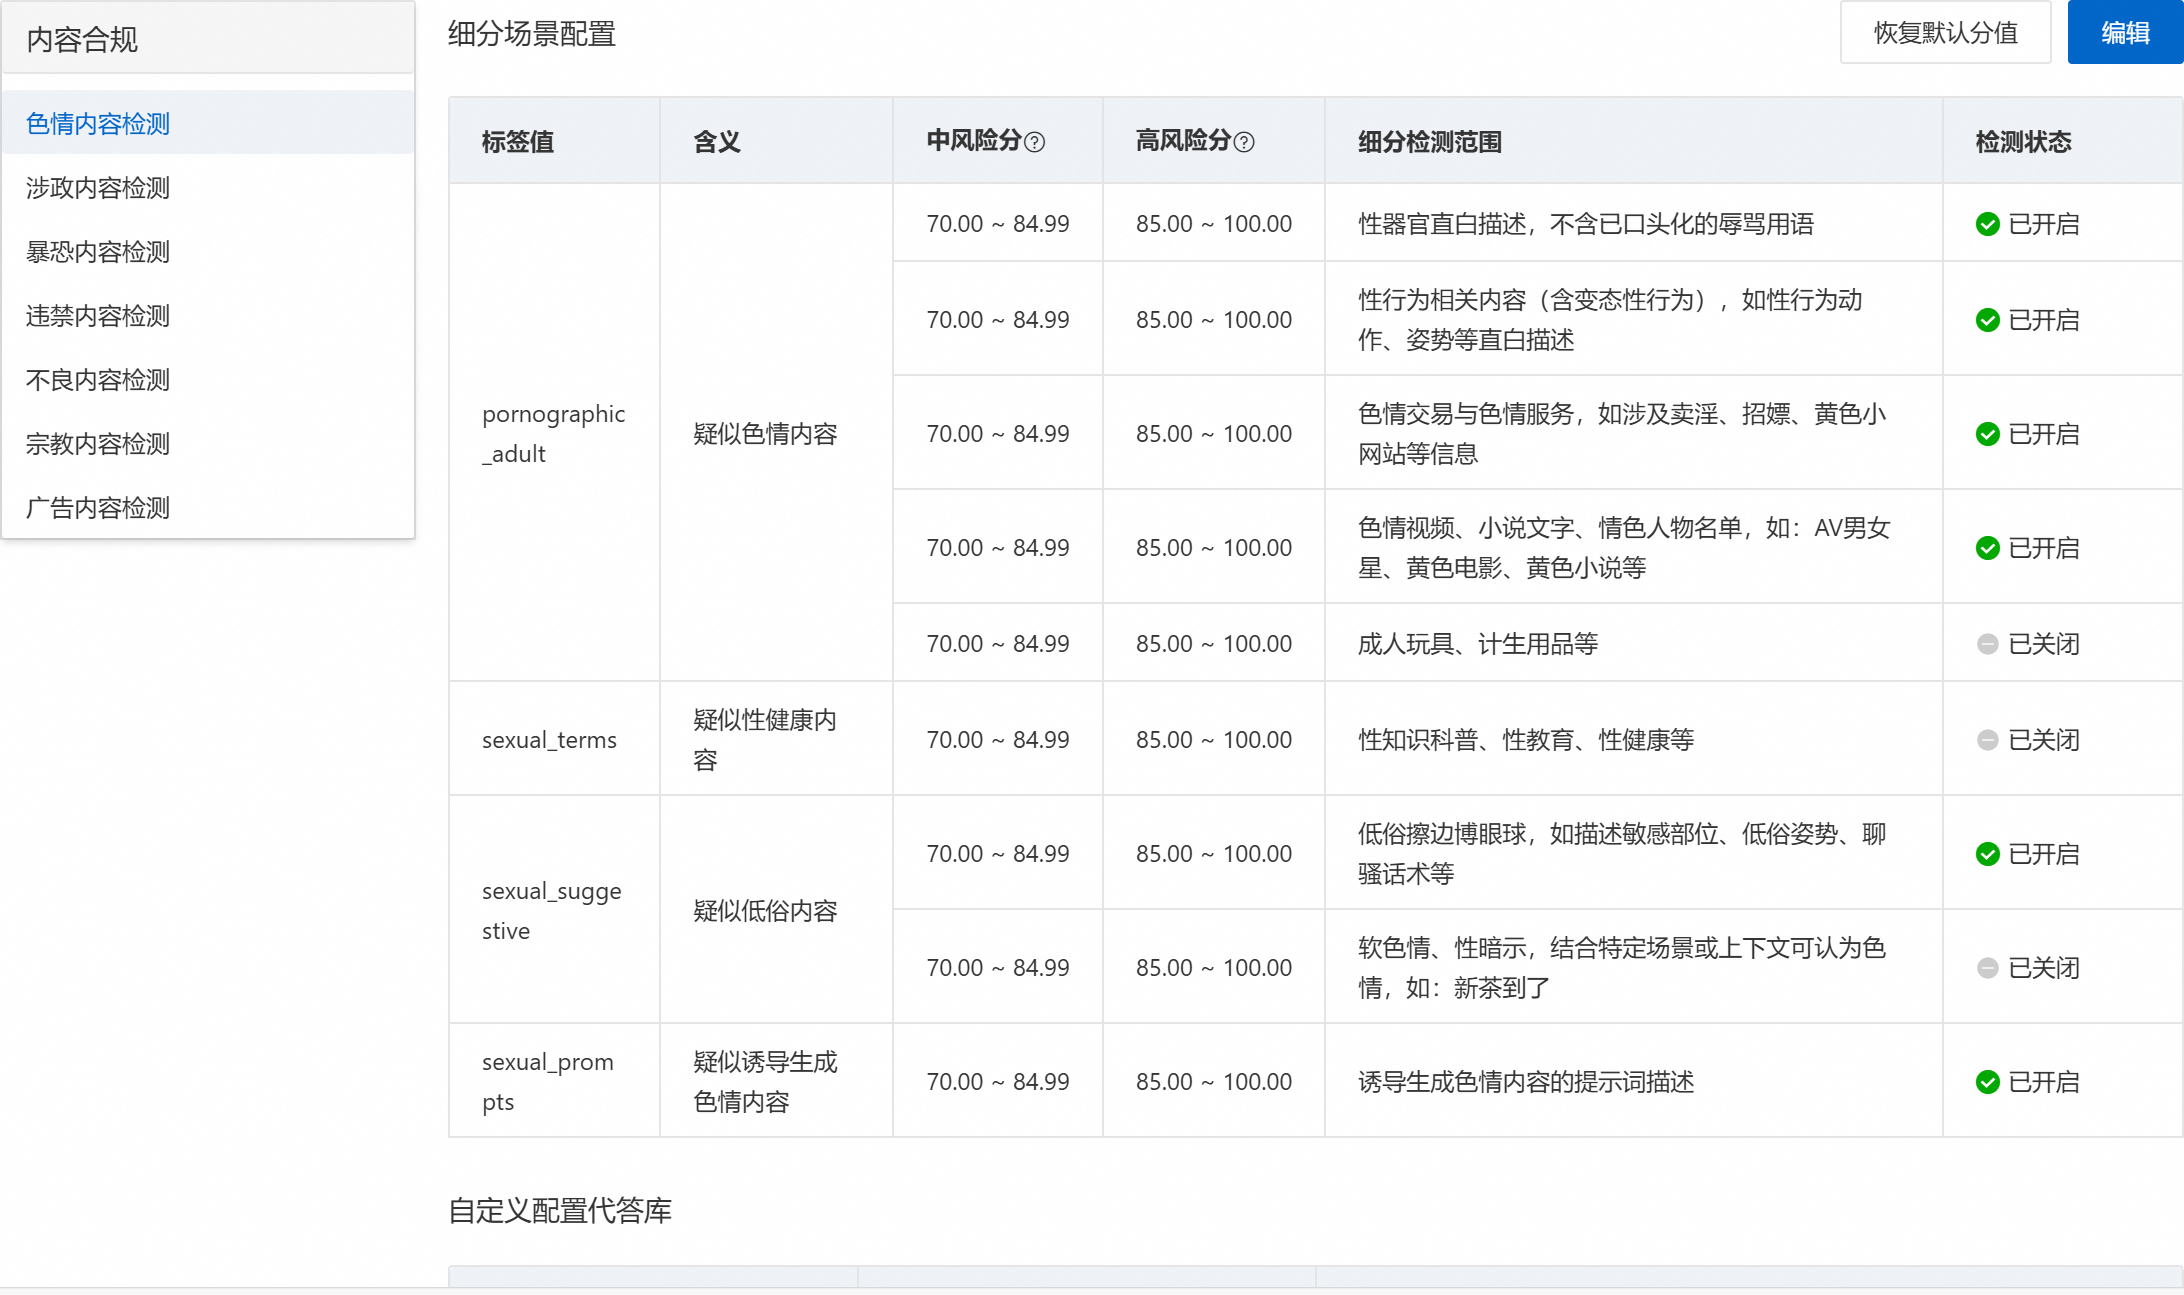2184x1295 pixels.
Task: Click medium risk score in sexual_prompts row
Action: click(x=998, y=1082)
